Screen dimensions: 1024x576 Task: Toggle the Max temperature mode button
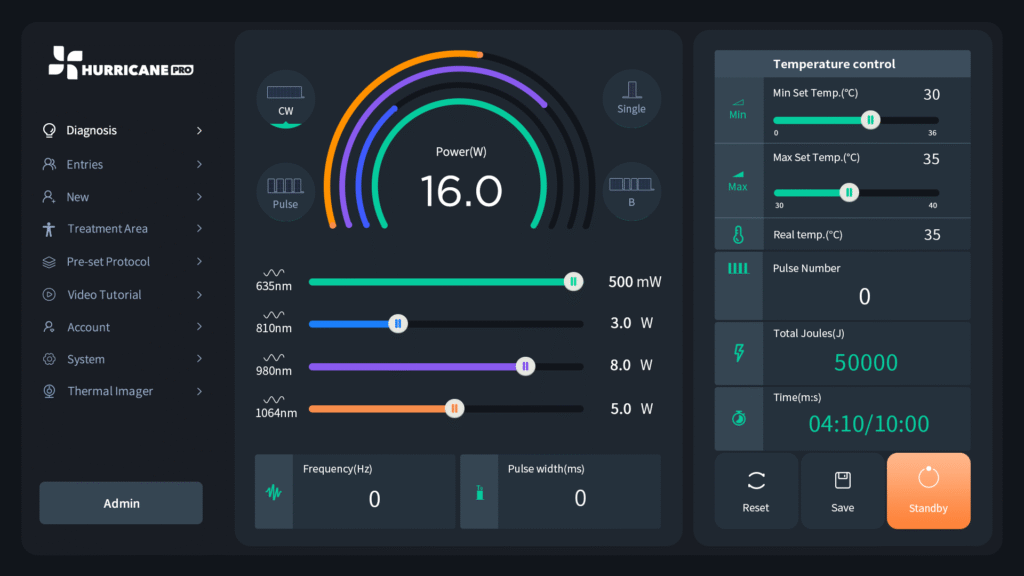coord(738,180)
